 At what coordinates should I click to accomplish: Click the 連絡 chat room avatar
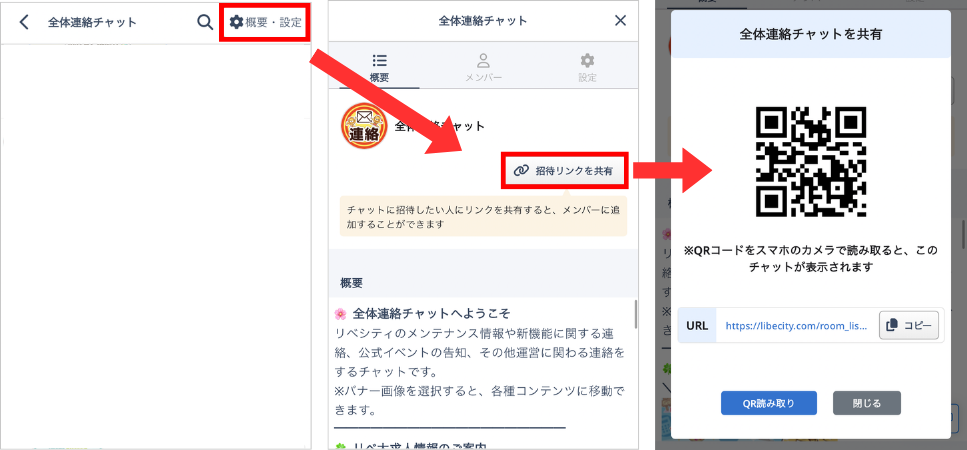pos(365,127)
